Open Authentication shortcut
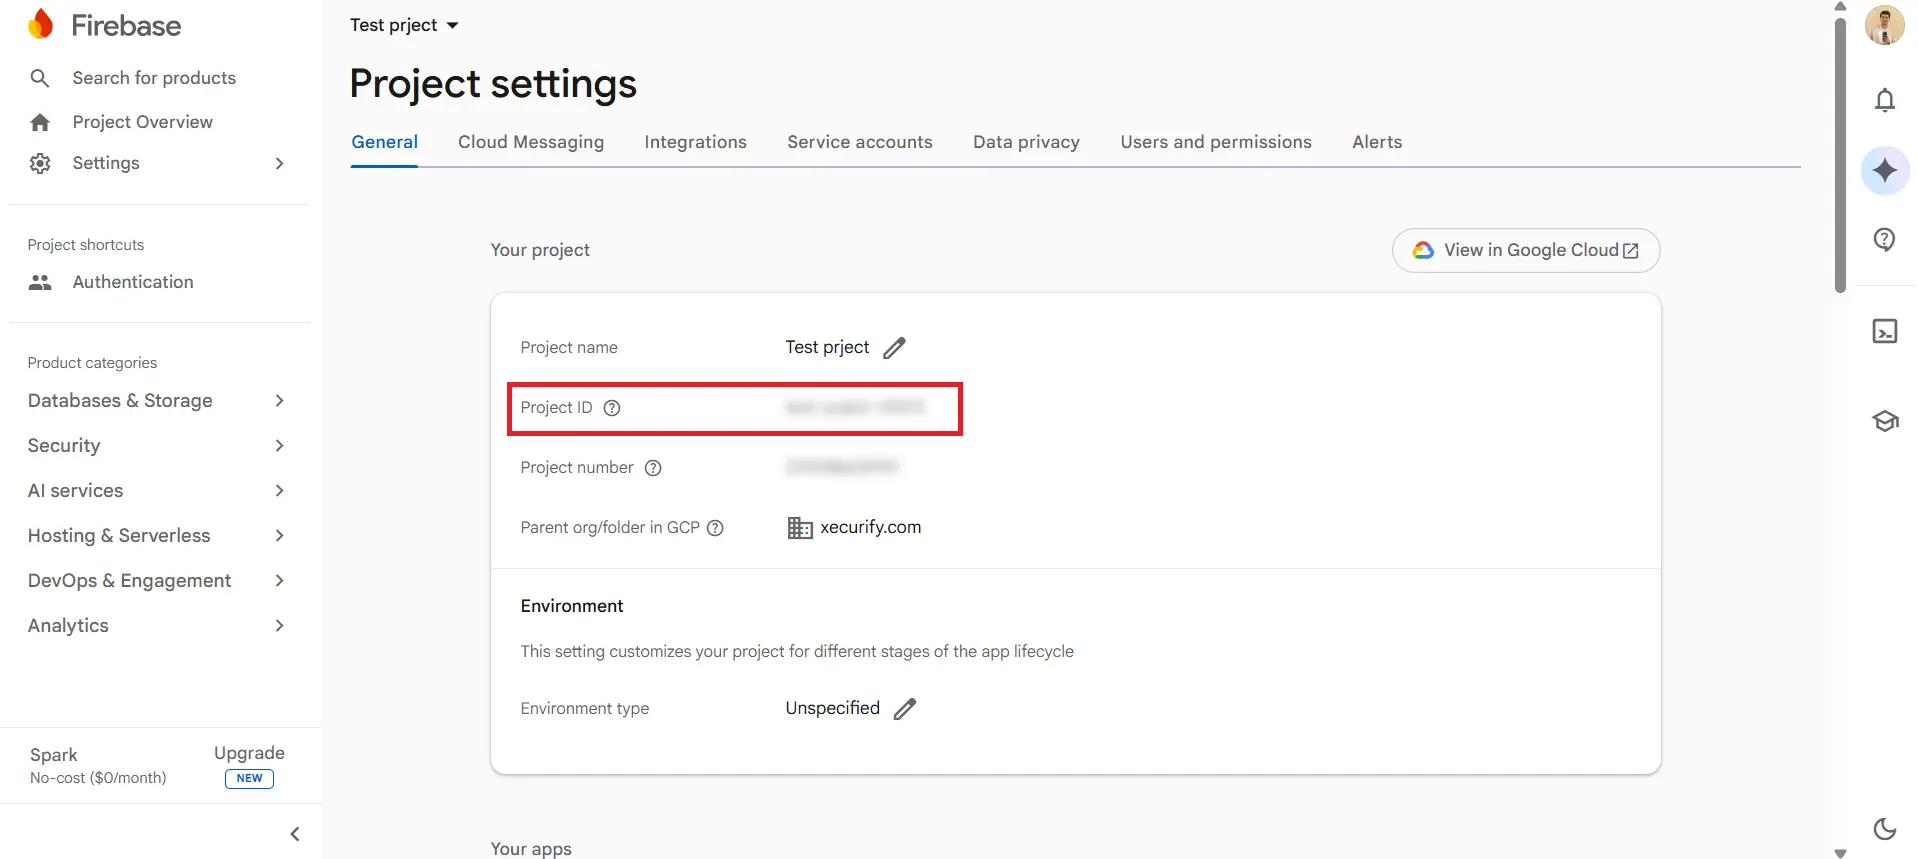 pos(133,282)
